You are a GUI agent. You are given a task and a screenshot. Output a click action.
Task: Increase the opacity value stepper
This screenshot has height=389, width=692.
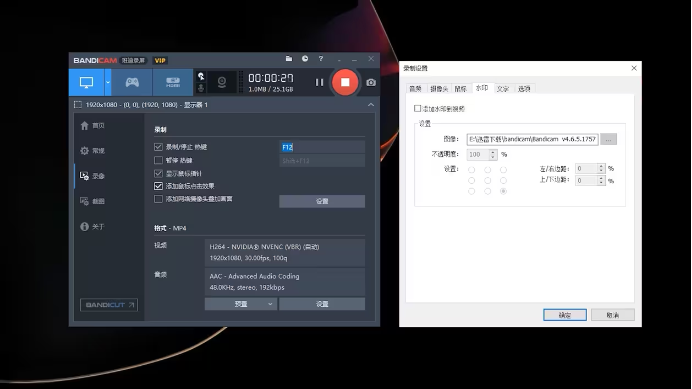(493, 152)
